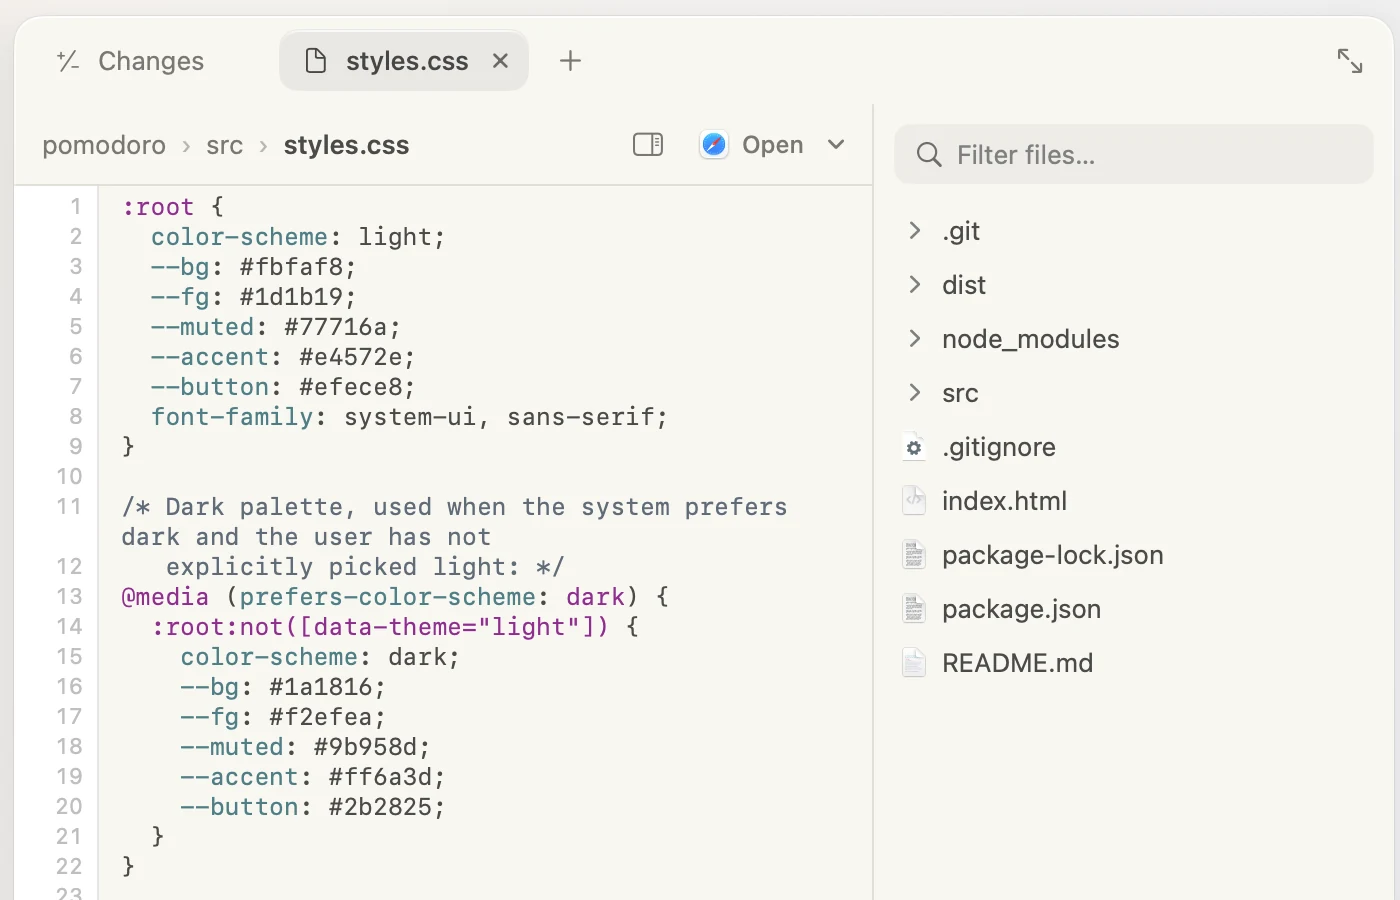Click the gear icon beside .gitignore

click(914, 447)
